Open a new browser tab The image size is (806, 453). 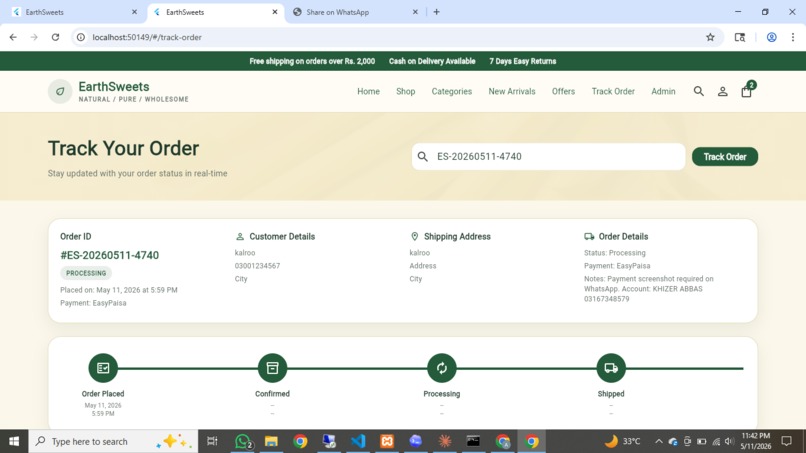[x=436, y=12]
